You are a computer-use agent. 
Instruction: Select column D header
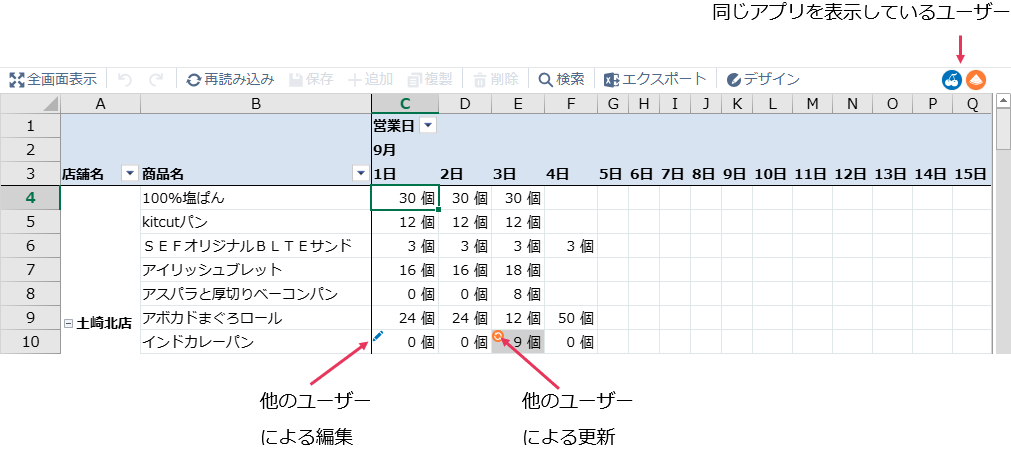coord(465,104)
